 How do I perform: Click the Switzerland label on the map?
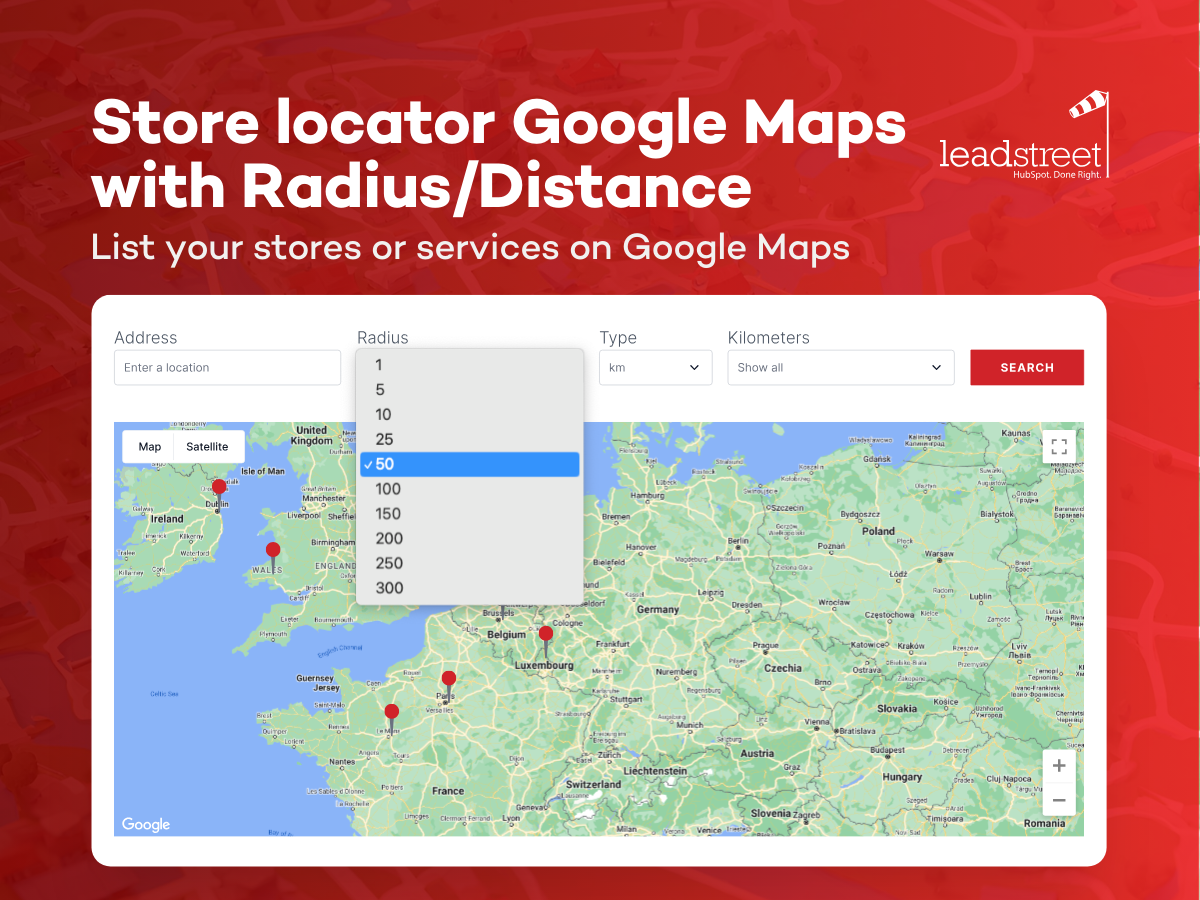[593, 785]
